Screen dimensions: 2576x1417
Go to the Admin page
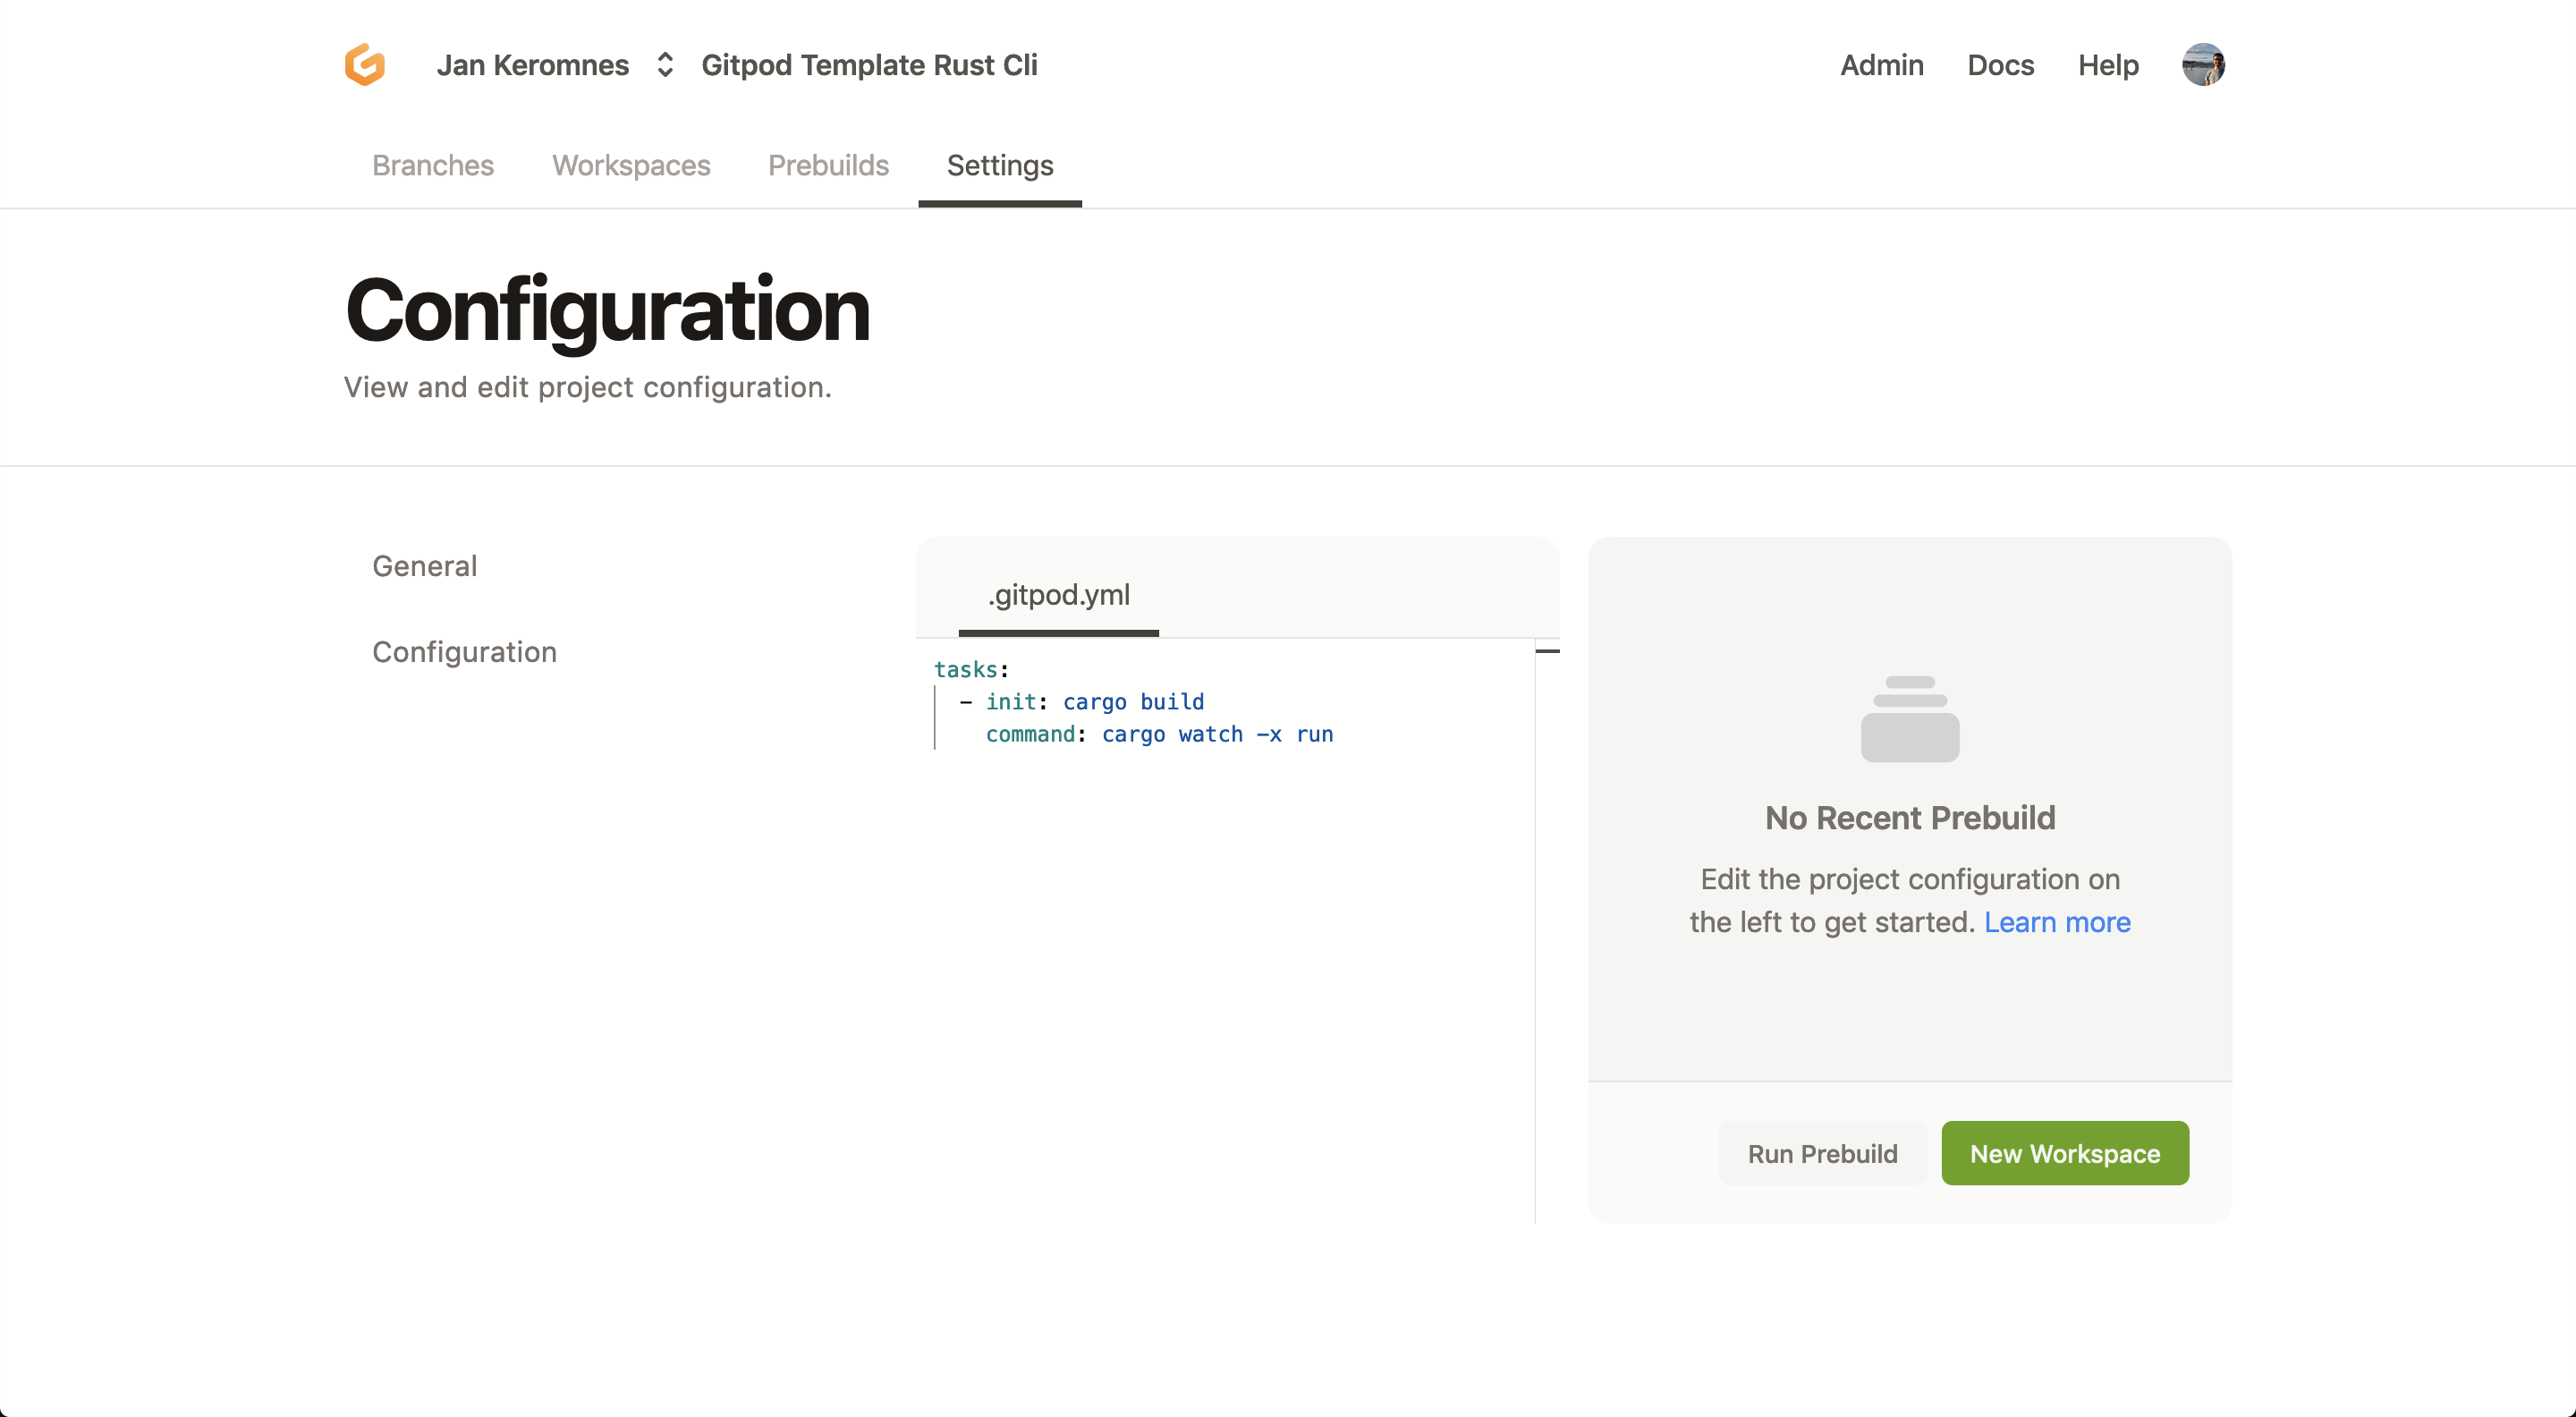point(1881,65)
